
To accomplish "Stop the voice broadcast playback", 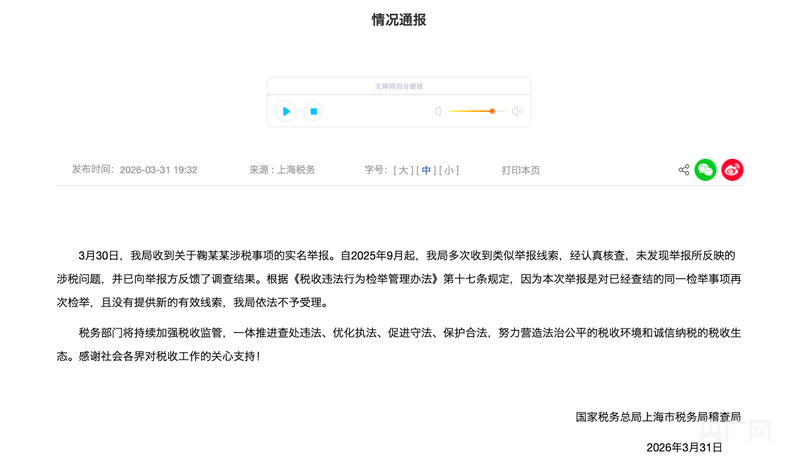I will coord(313,111).
